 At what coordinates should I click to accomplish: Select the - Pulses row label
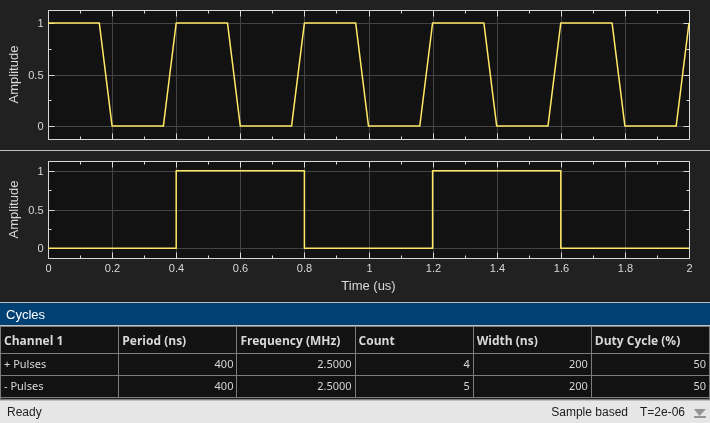[x=24, y=386]
